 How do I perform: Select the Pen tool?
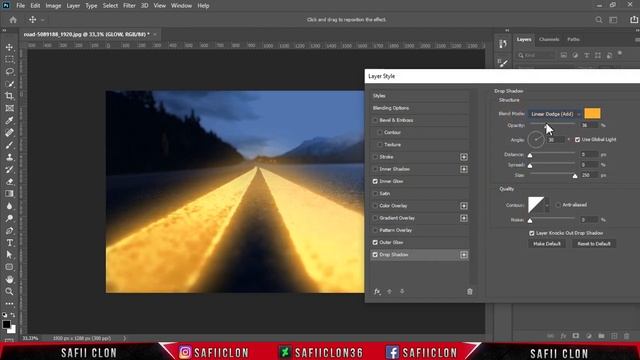9,231
